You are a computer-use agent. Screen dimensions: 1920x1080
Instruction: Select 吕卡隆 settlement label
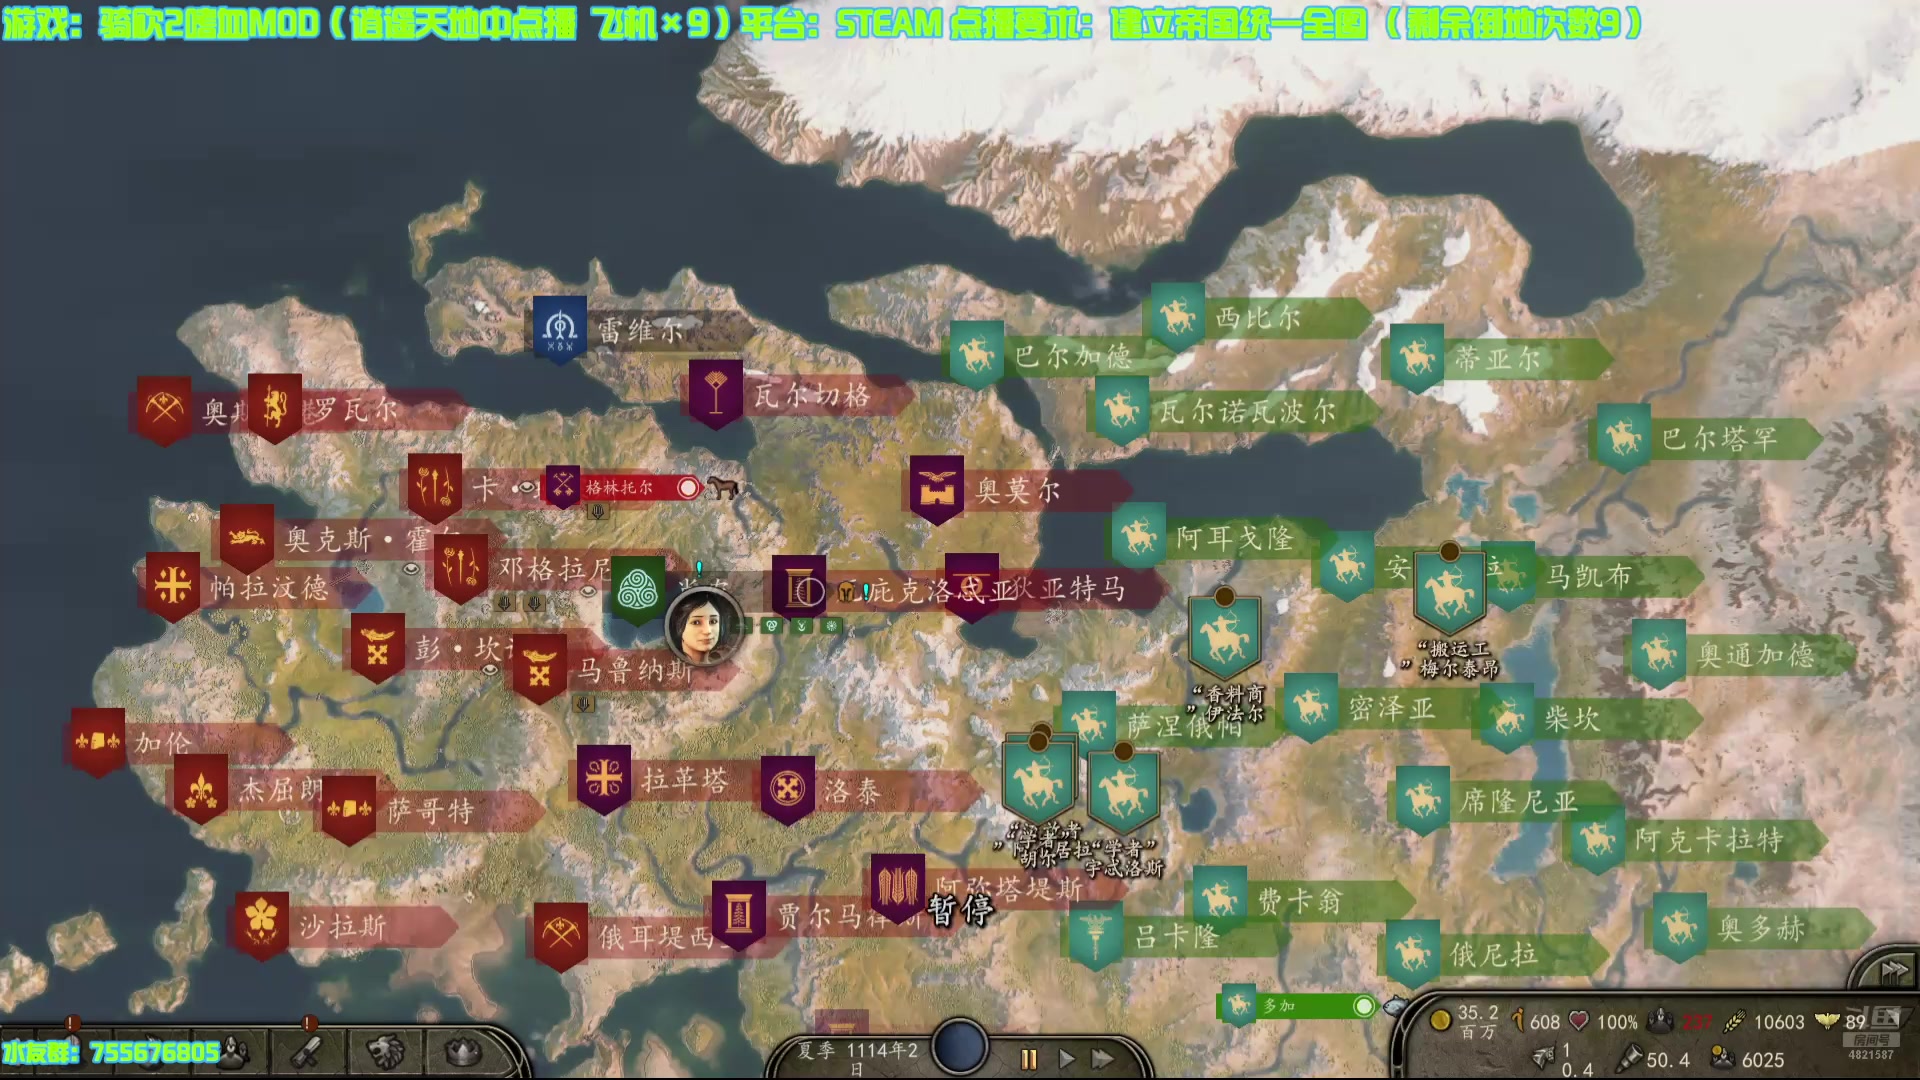tap(1176, 937)
